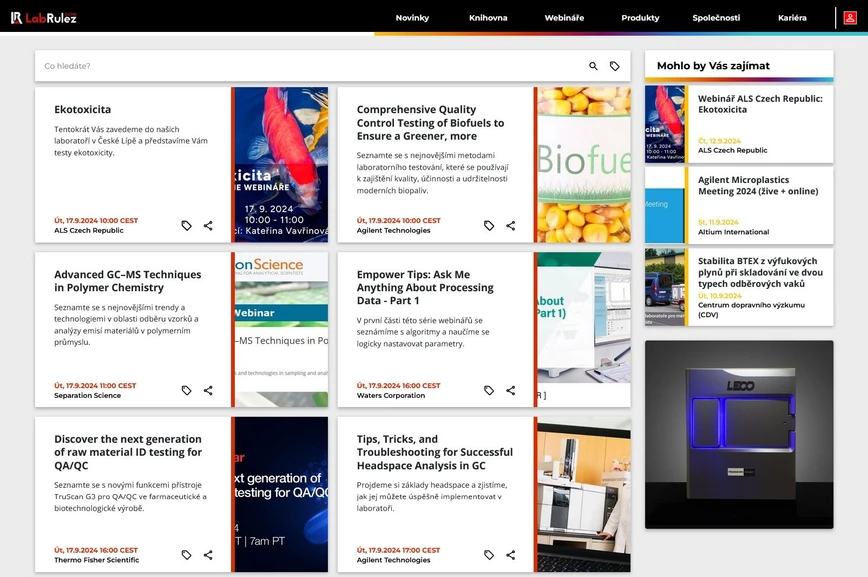Share the Headspace Analysis webinar card
Viewport: 868px width, 577px height.
[x=511, y=555]
